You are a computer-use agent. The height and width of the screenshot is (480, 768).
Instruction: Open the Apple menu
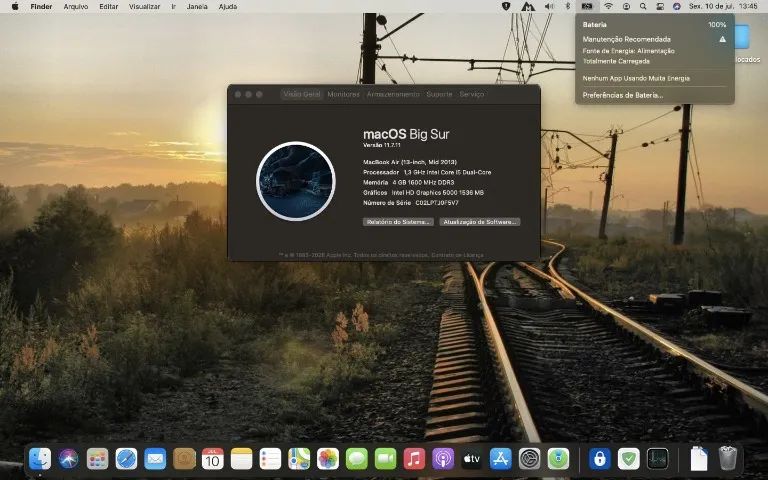pyautogui.click(x=15, y=6)
